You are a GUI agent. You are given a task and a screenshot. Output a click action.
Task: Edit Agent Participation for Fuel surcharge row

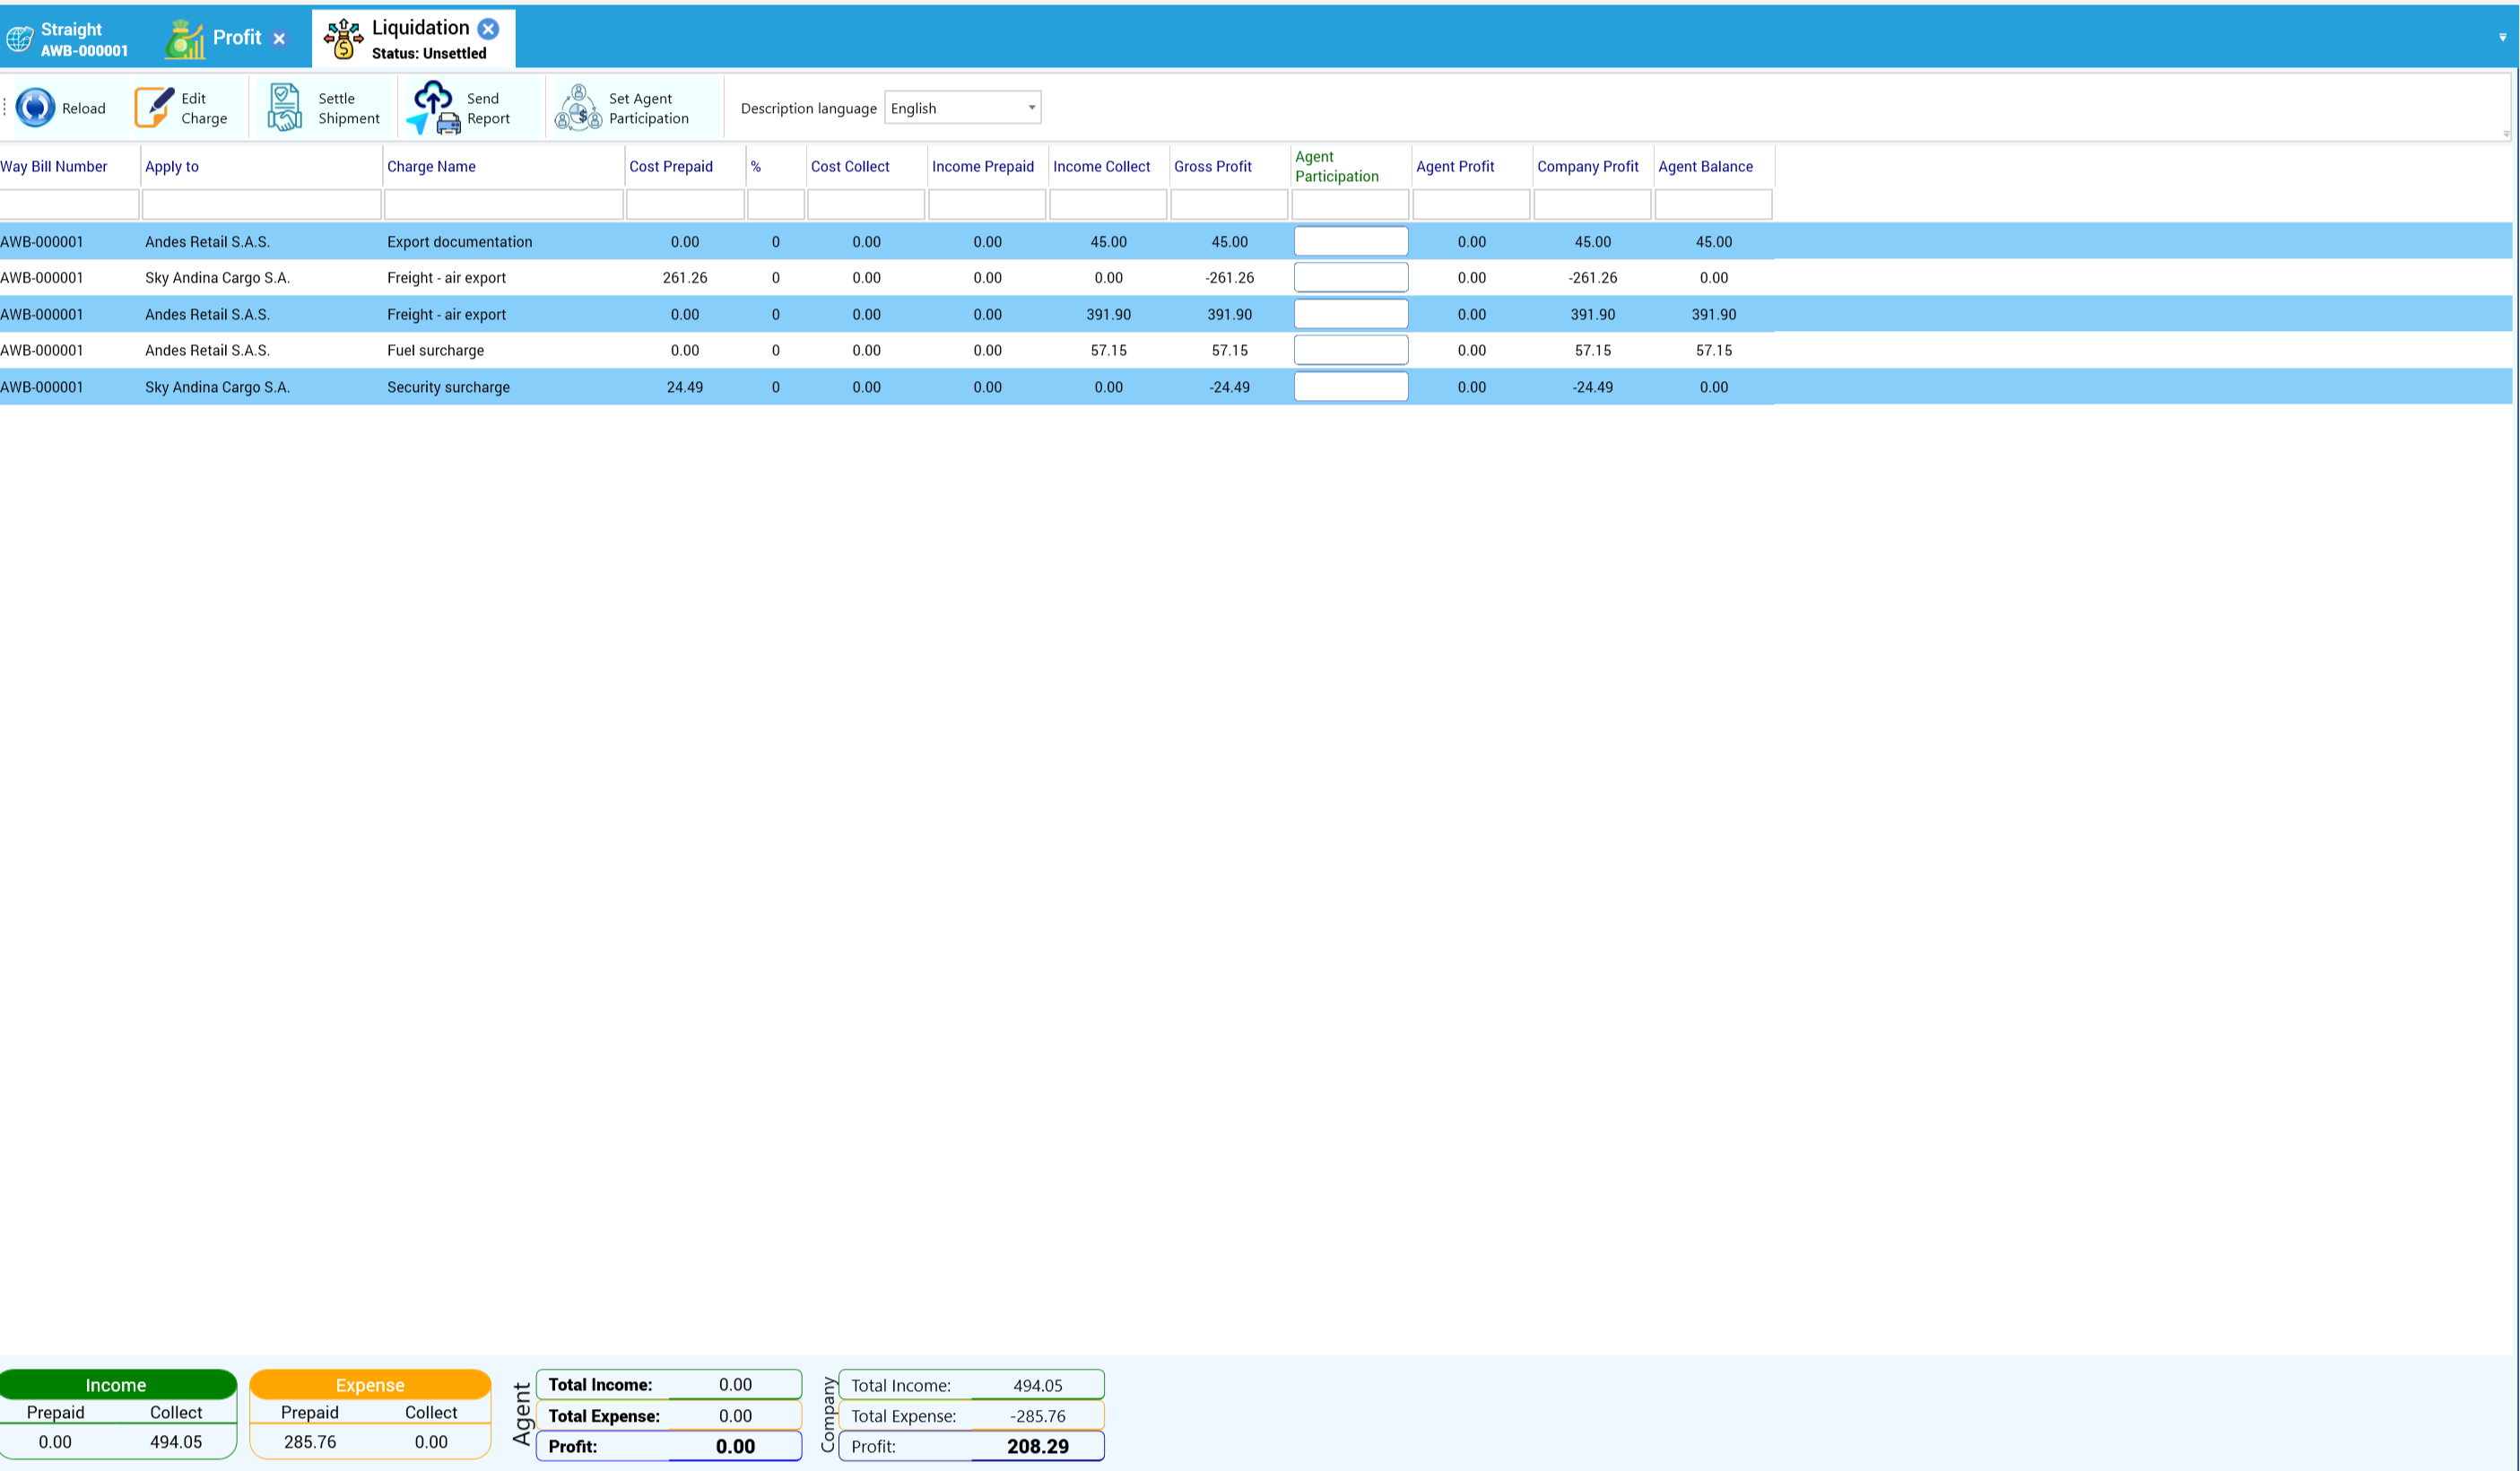1351,350
